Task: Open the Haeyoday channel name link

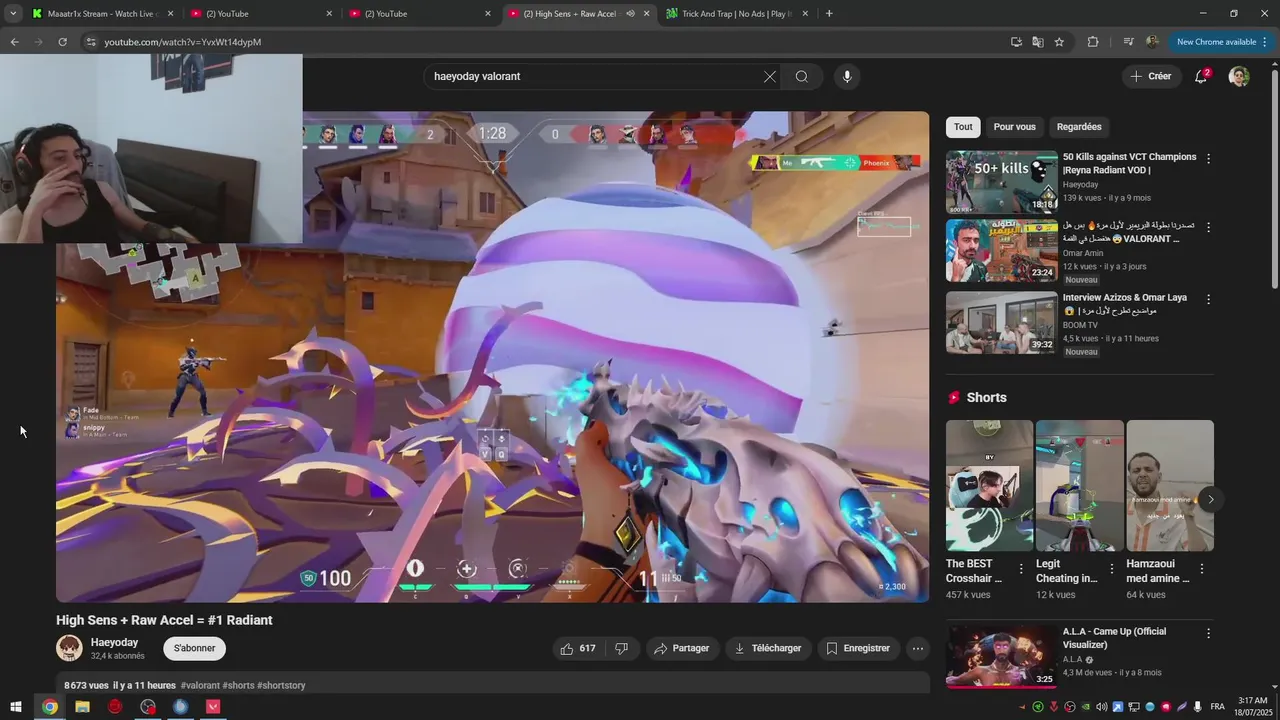Action: [x=114, y=642]
